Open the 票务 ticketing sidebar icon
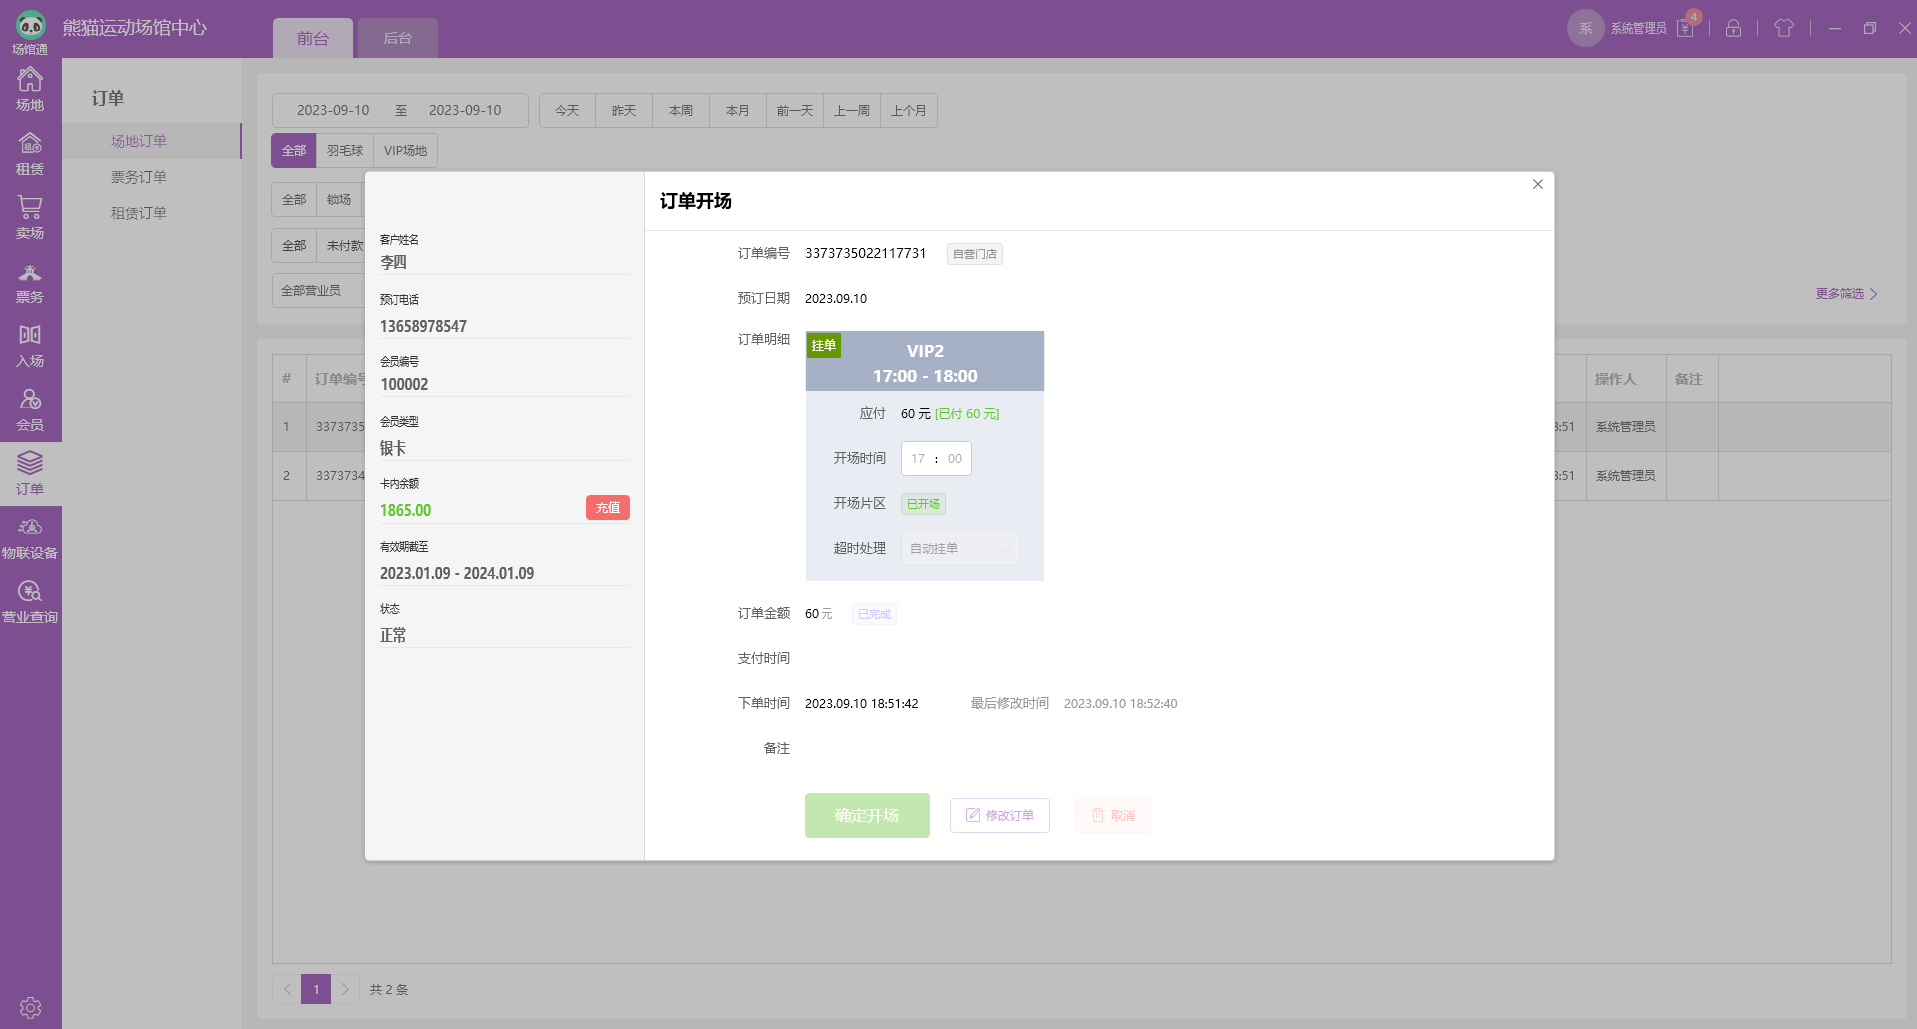Viewport: 1917px width, 1029px height. click(30, 281)
